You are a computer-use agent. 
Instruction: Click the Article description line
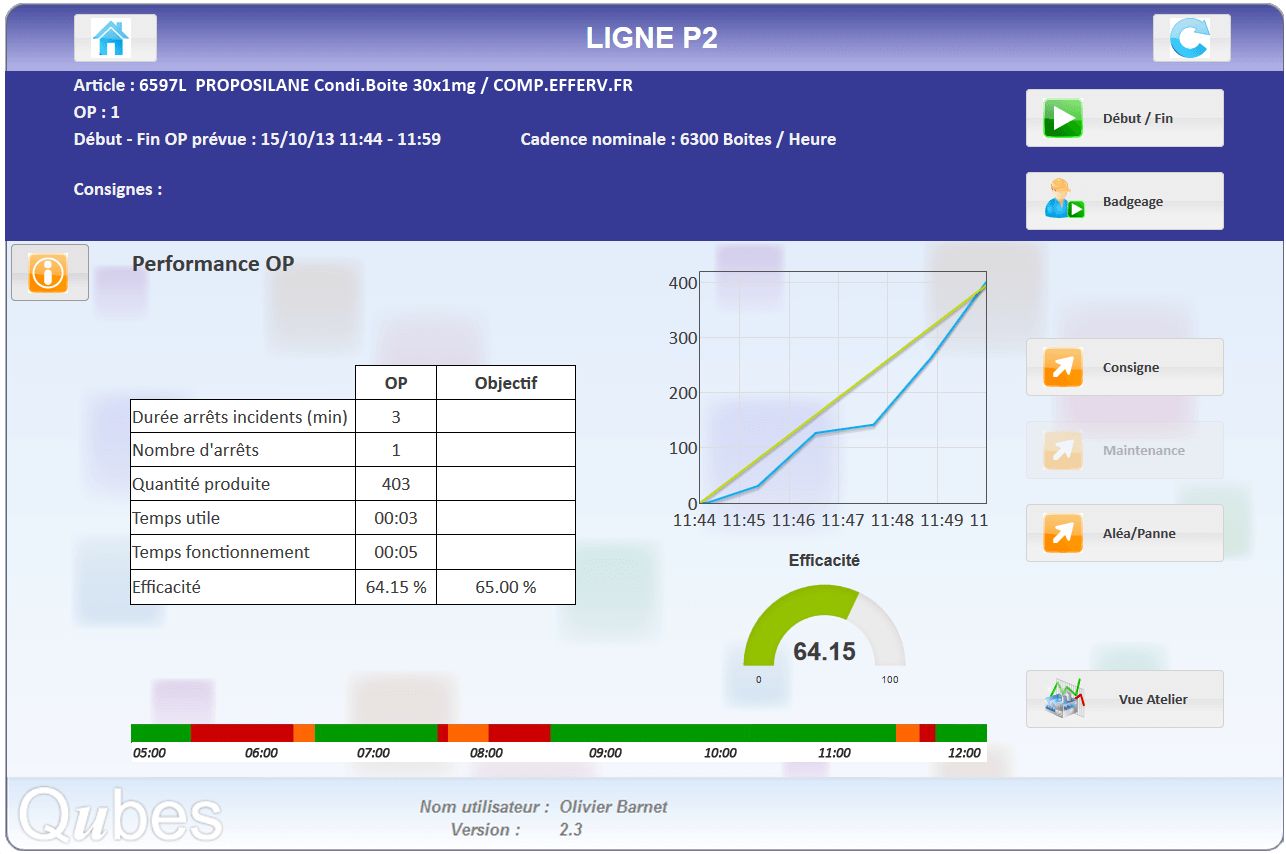tap(353, 85)
